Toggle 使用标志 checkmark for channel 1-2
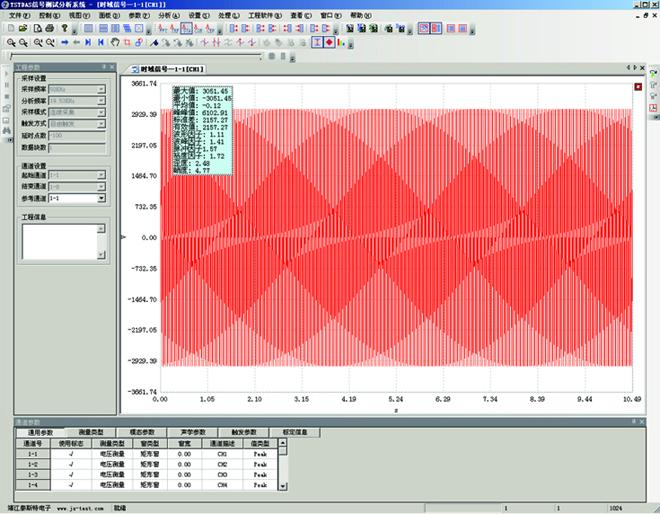Screen dimensions: 660x514 [71, 463]
